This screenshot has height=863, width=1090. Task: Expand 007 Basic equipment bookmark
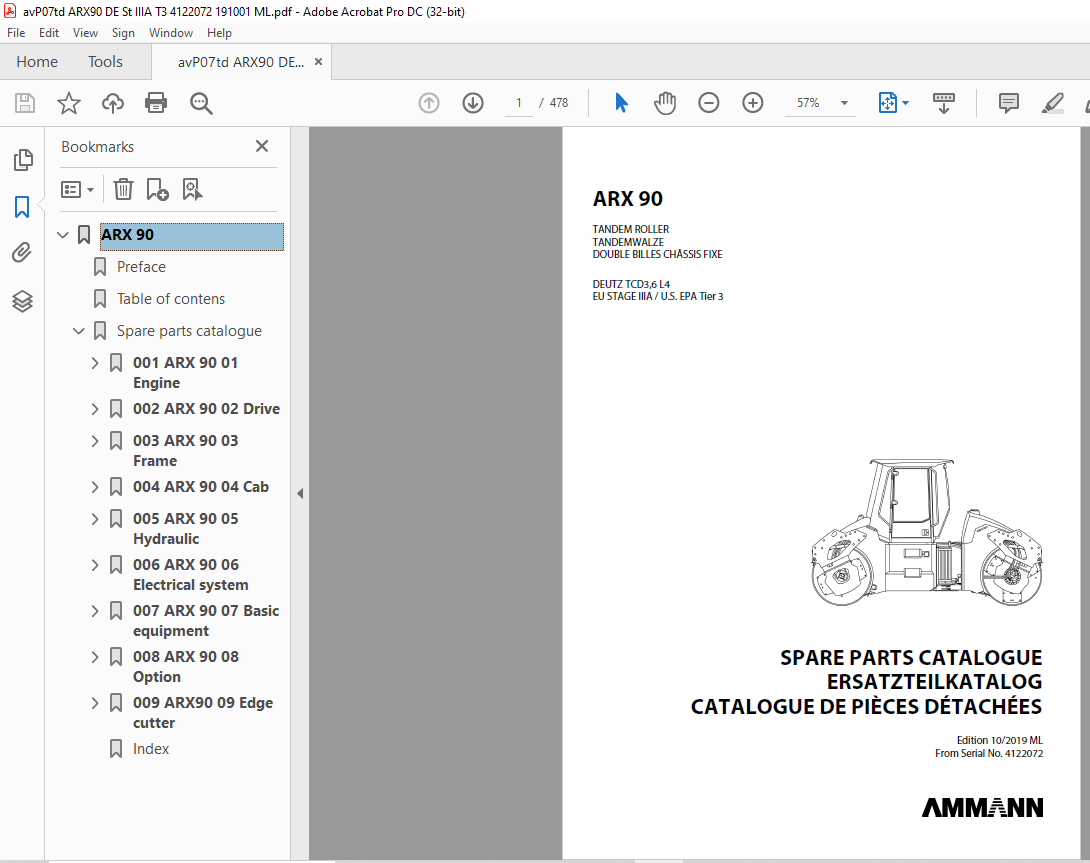(95, 611)
